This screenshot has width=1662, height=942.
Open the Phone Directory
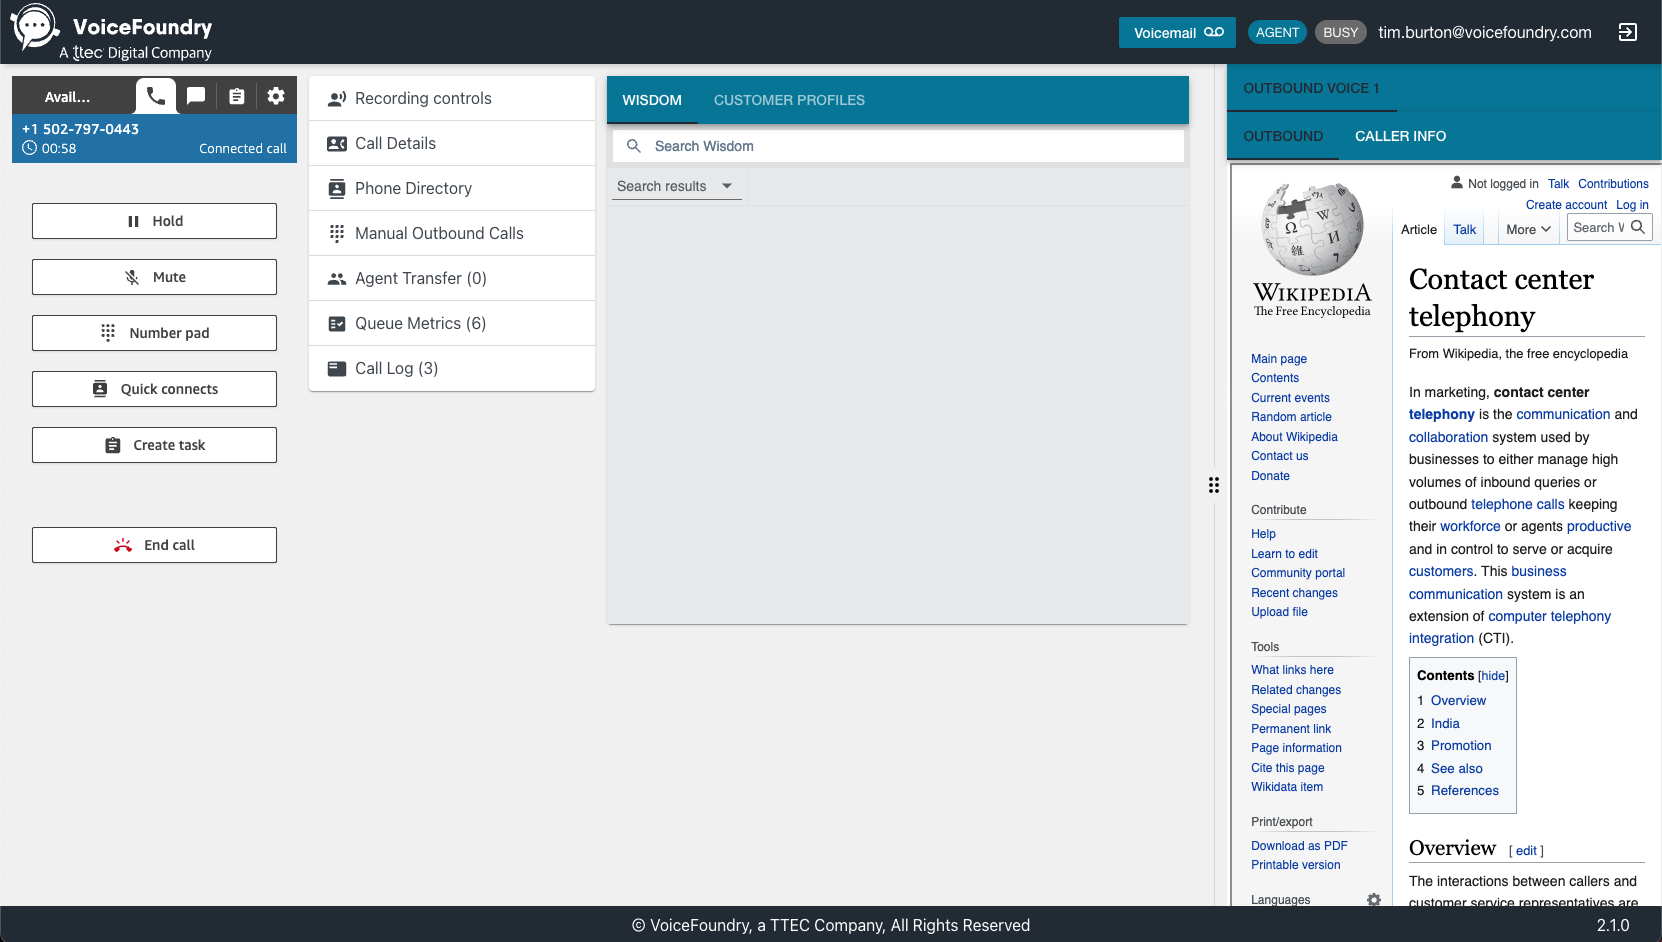click(x=452, y=188)
